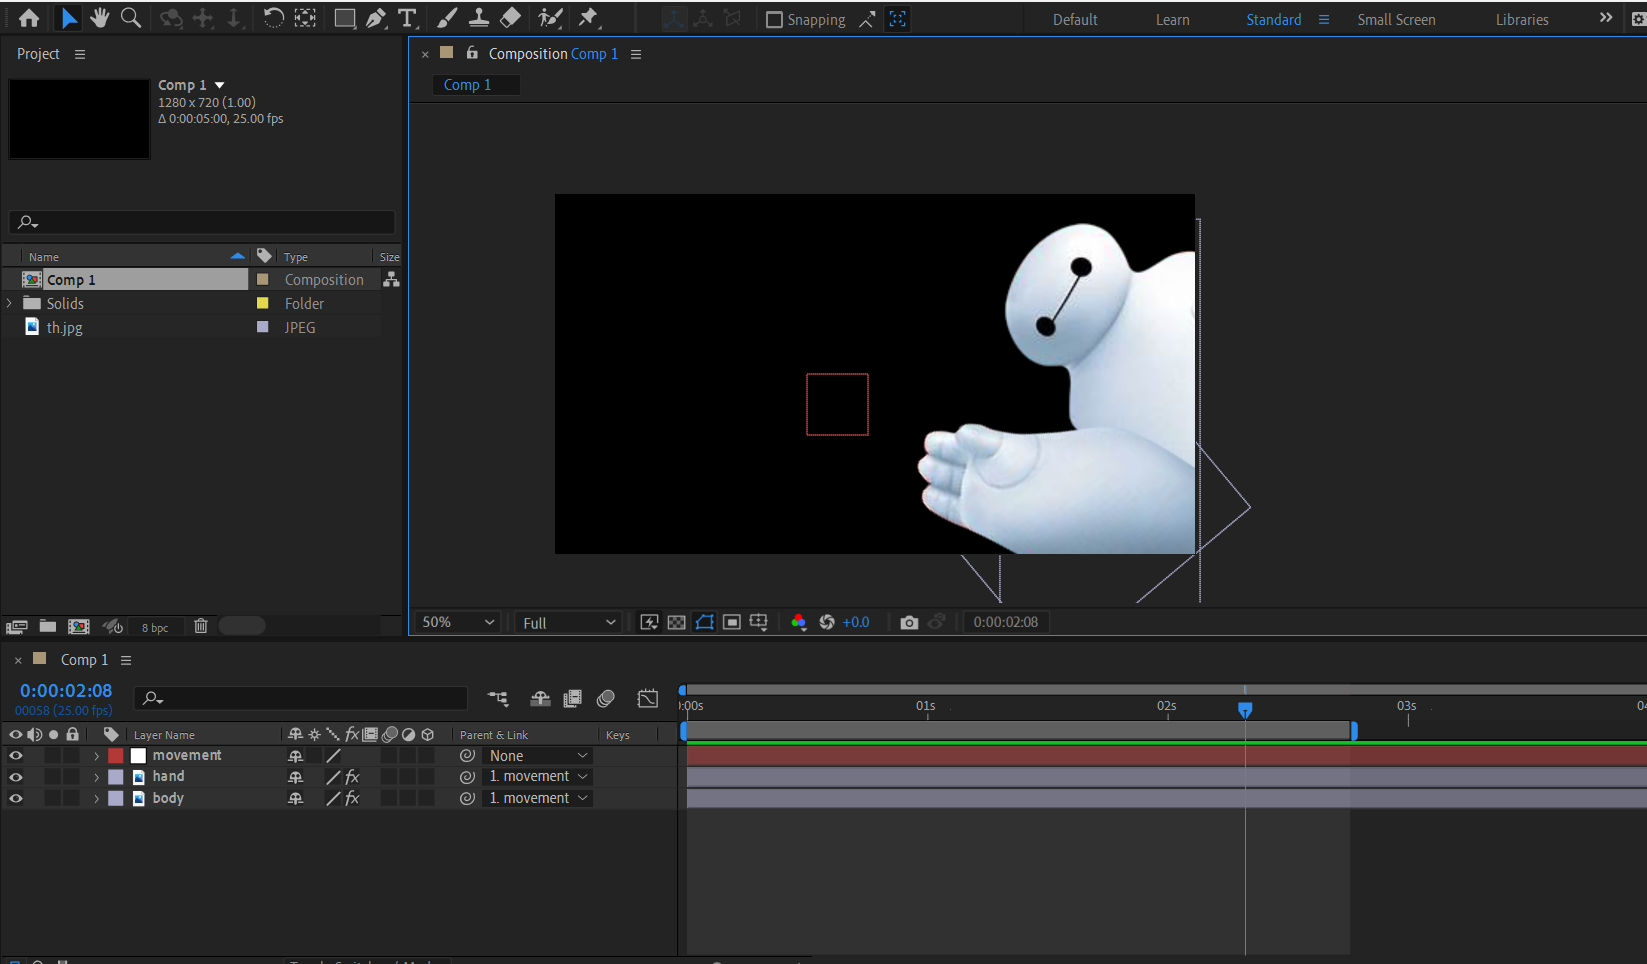Toggle the composition viewer lock icon
This screenshot has width=1647, height=964.
(x=472, y=53)
